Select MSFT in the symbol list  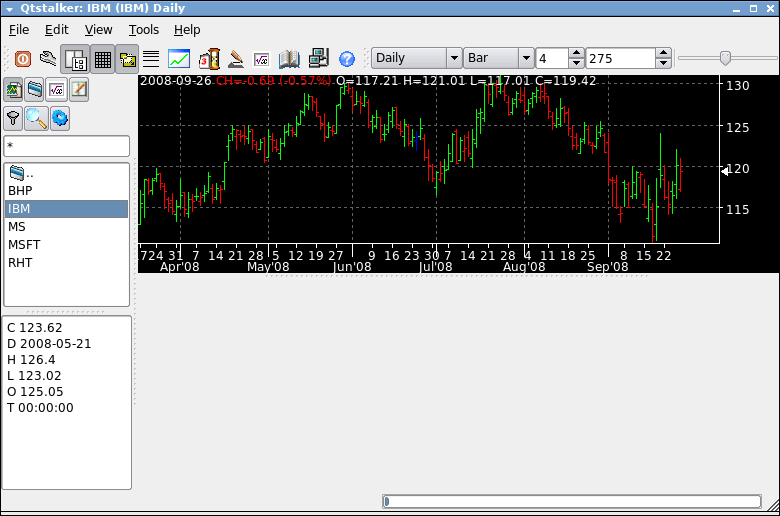[67, 245]
